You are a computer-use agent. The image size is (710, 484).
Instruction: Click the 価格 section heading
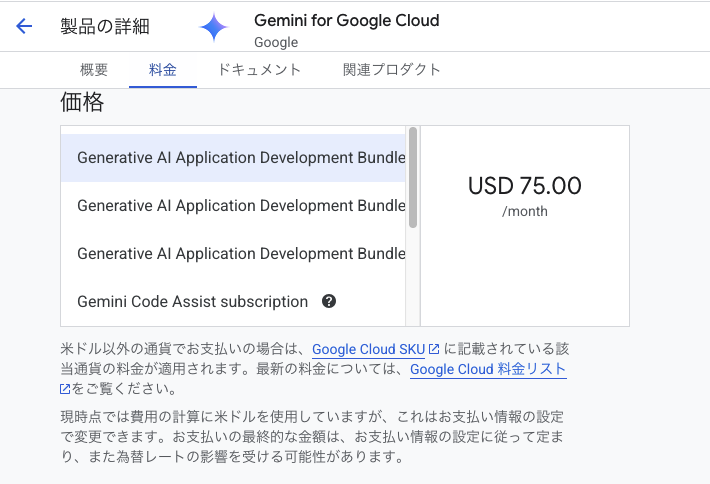click(x=82, y=102)
